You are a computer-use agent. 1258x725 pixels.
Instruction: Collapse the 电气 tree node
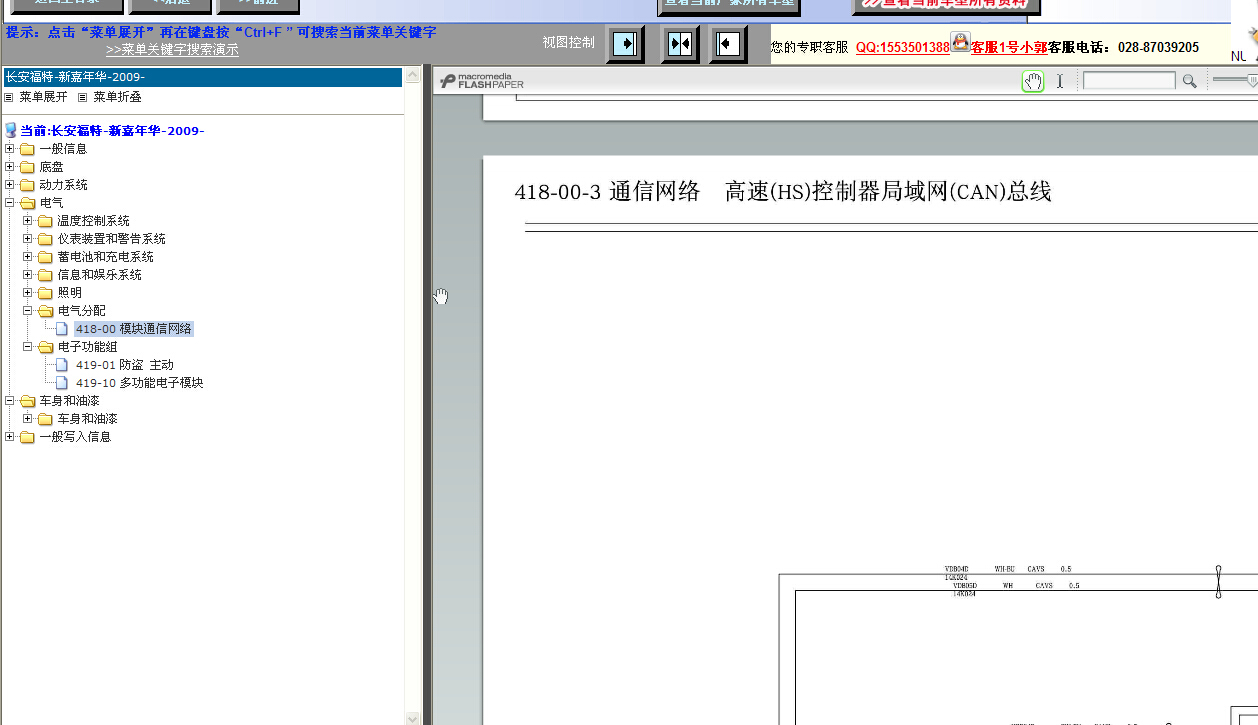coord(10,203)
